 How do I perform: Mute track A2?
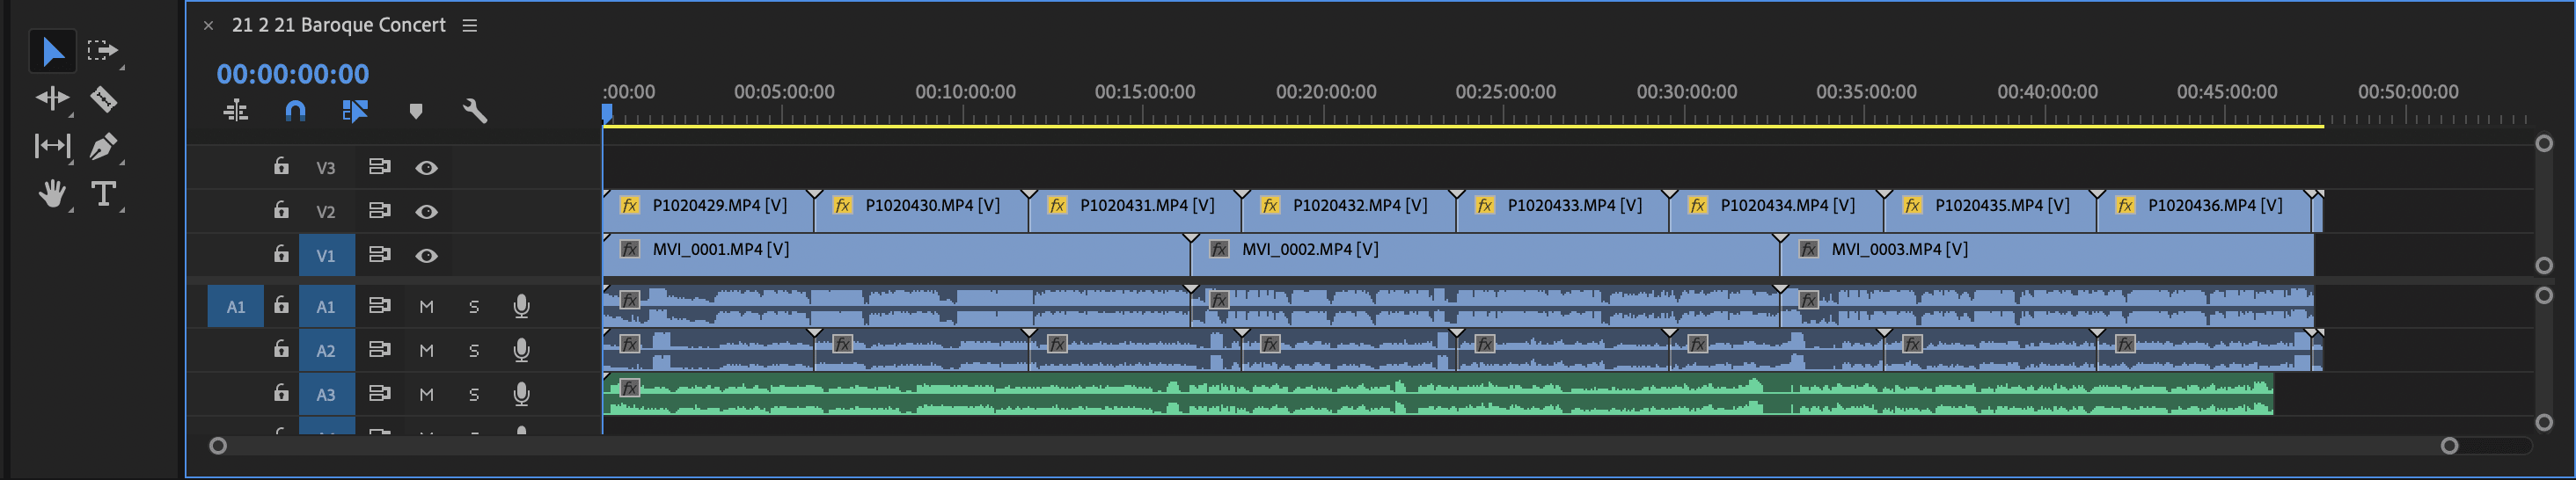pyautogui.click(x=426, y=351)
